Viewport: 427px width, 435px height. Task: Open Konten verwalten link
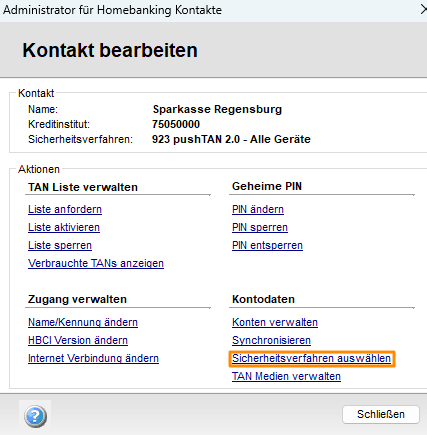point(275,322)
